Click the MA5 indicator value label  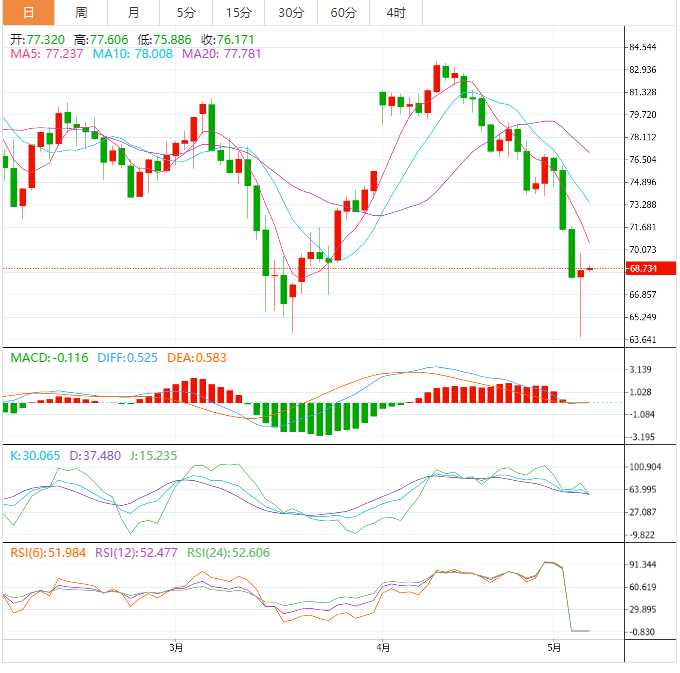[x=46, y=53]
